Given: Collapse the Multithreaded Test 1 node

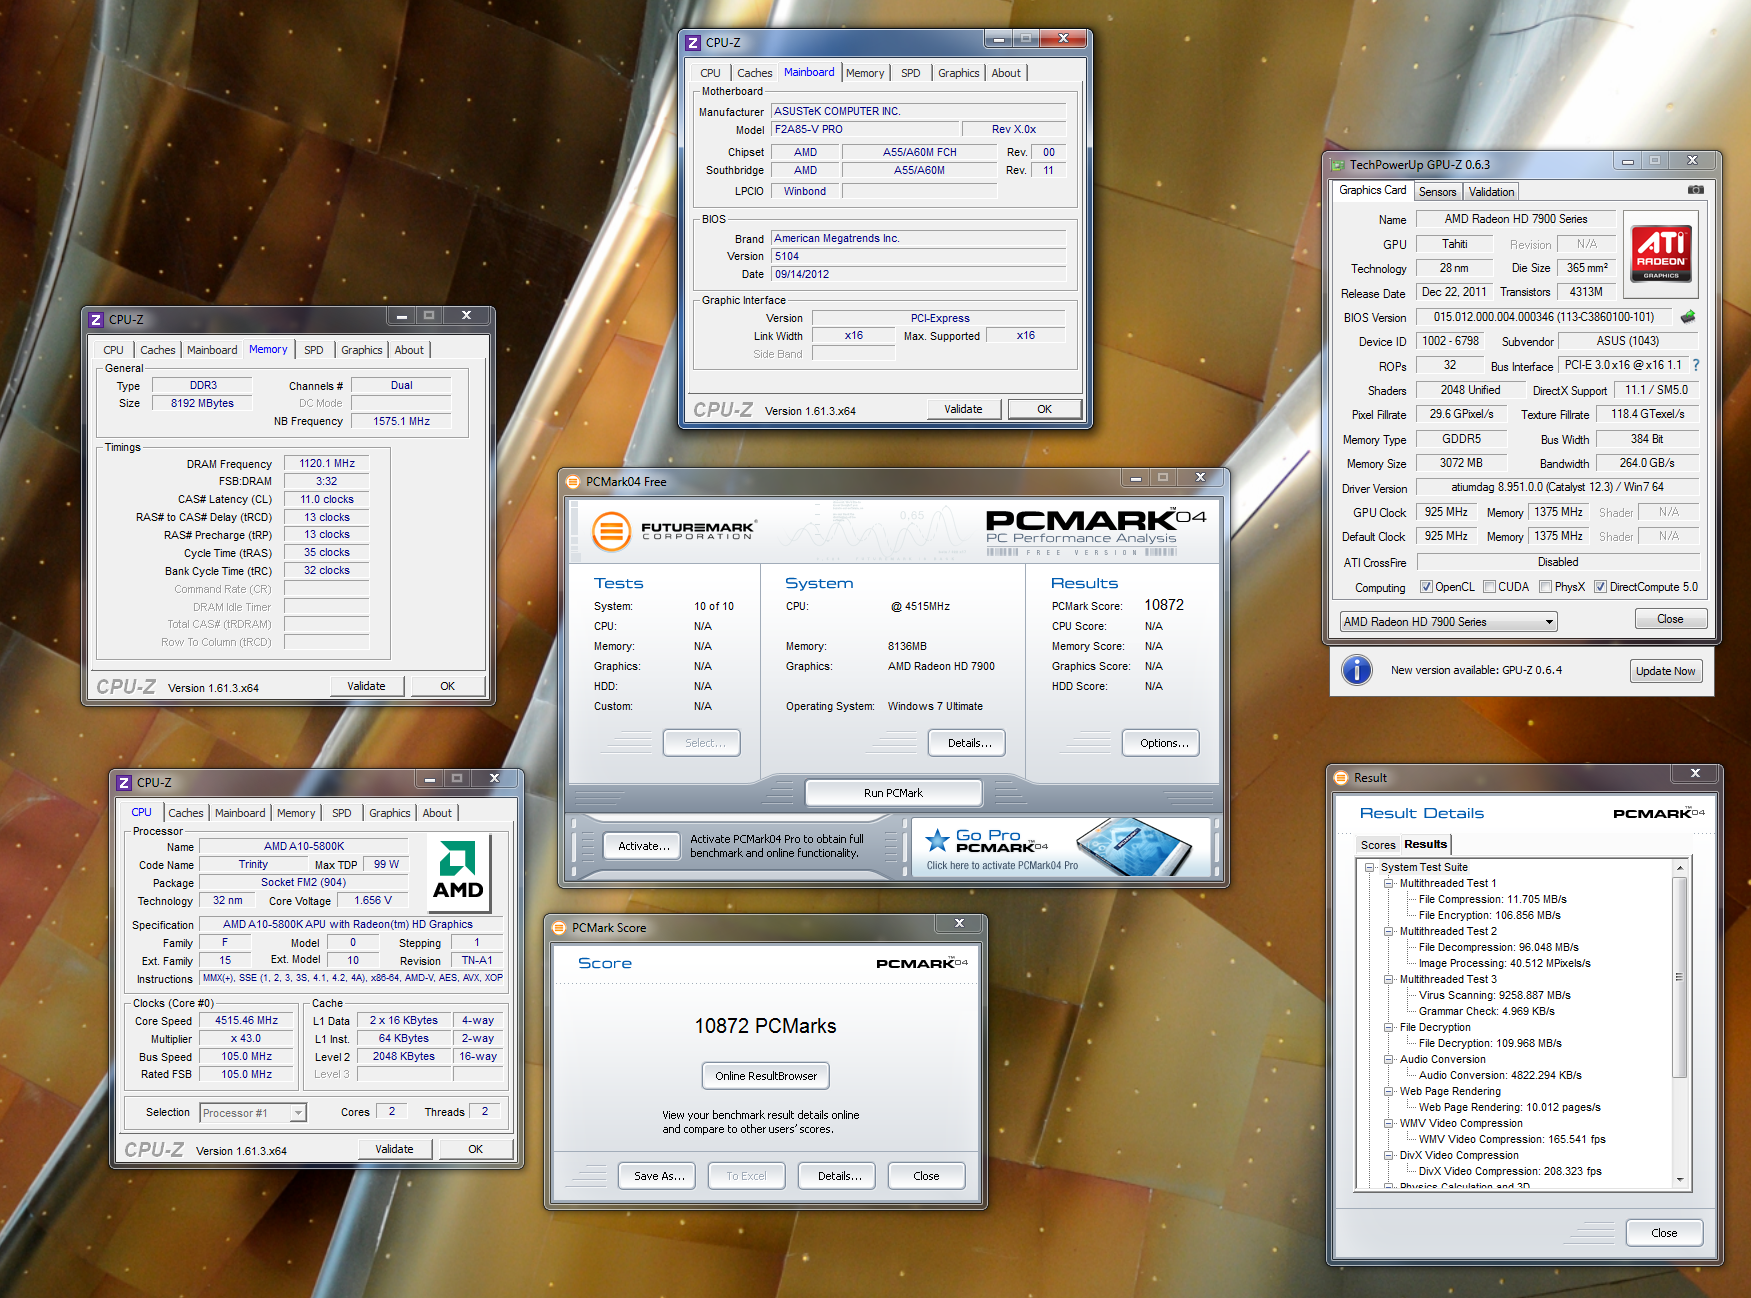Looking at the screenshot, I should (1389, 883).
